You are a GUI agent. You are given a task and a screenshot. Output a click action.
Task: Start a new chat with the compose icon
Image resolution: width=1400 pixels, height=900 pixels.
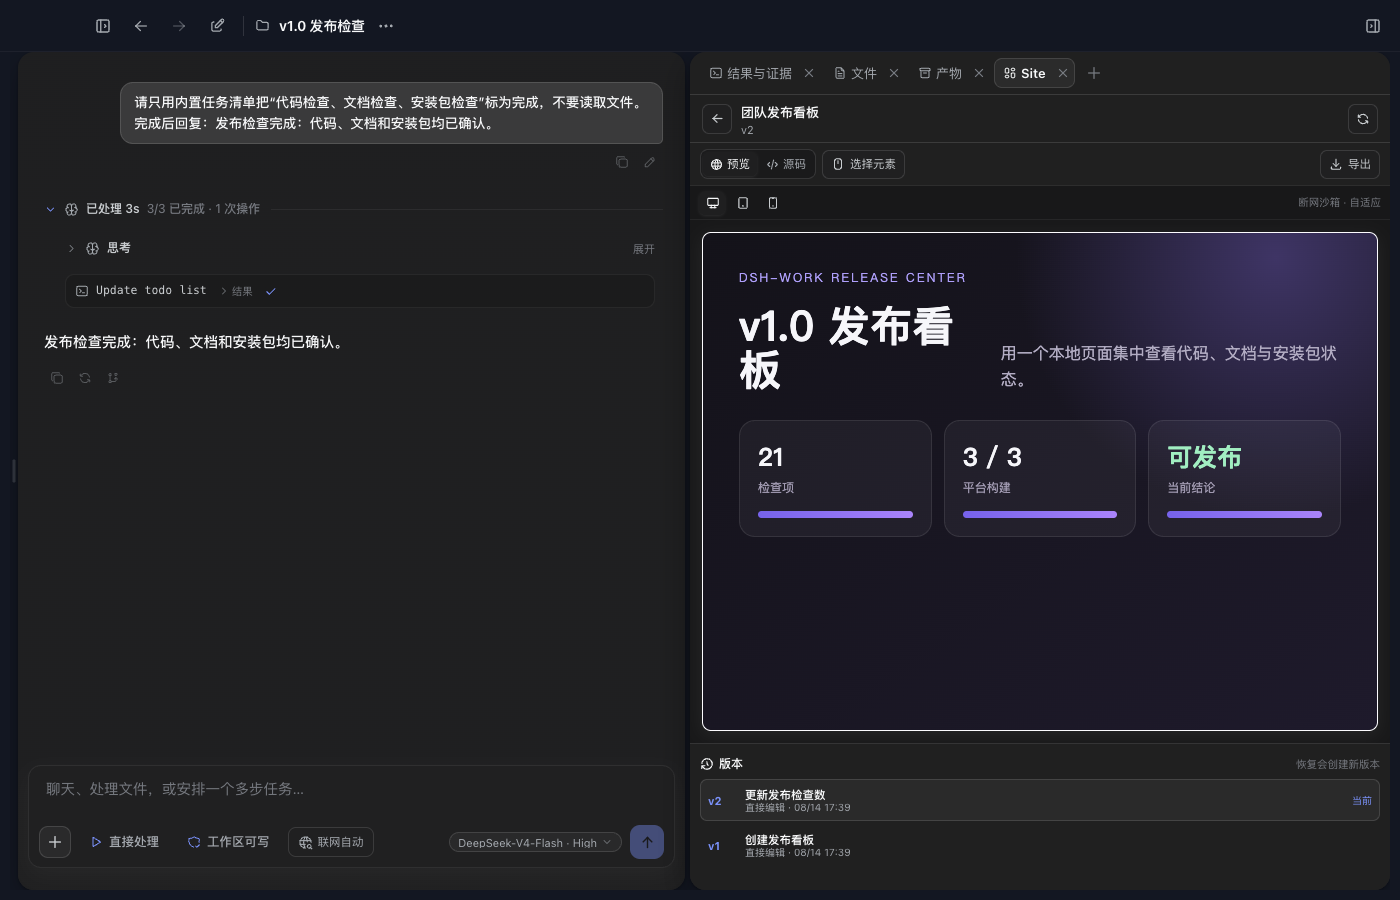click(x=217, y=26)
